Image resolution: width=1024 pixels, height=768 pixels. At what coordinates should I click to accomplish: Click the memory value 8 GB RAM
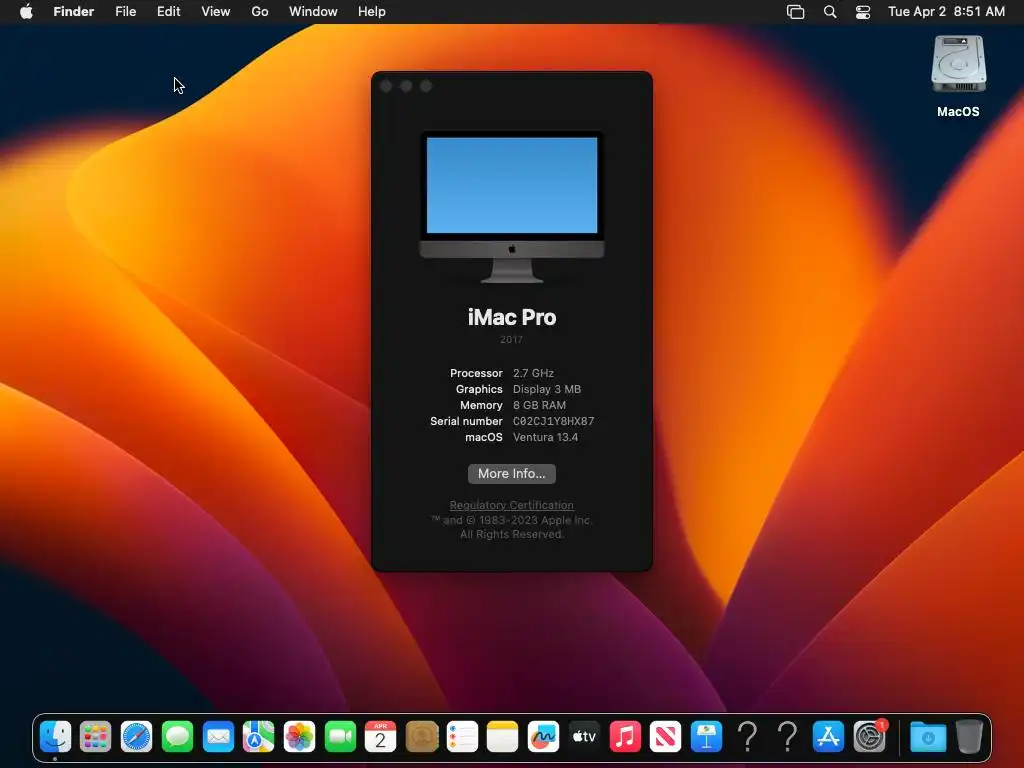coord(539,405)
